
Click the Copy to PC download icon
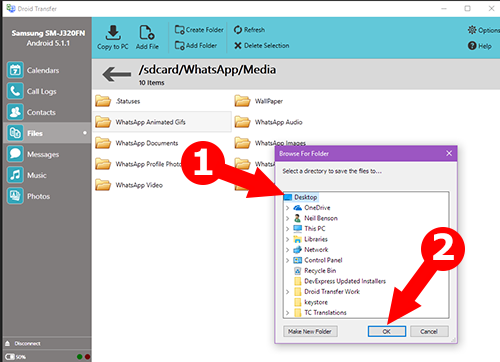point(113,33)
